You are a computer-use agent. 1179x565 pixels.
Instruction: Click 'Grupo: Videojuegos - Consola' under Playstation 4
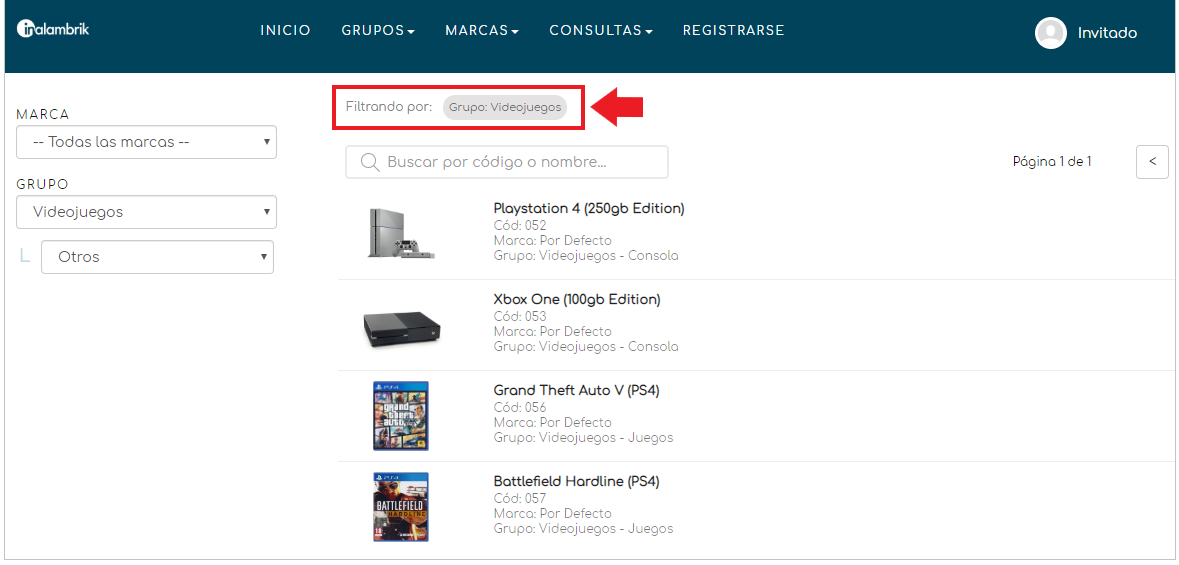586,256
